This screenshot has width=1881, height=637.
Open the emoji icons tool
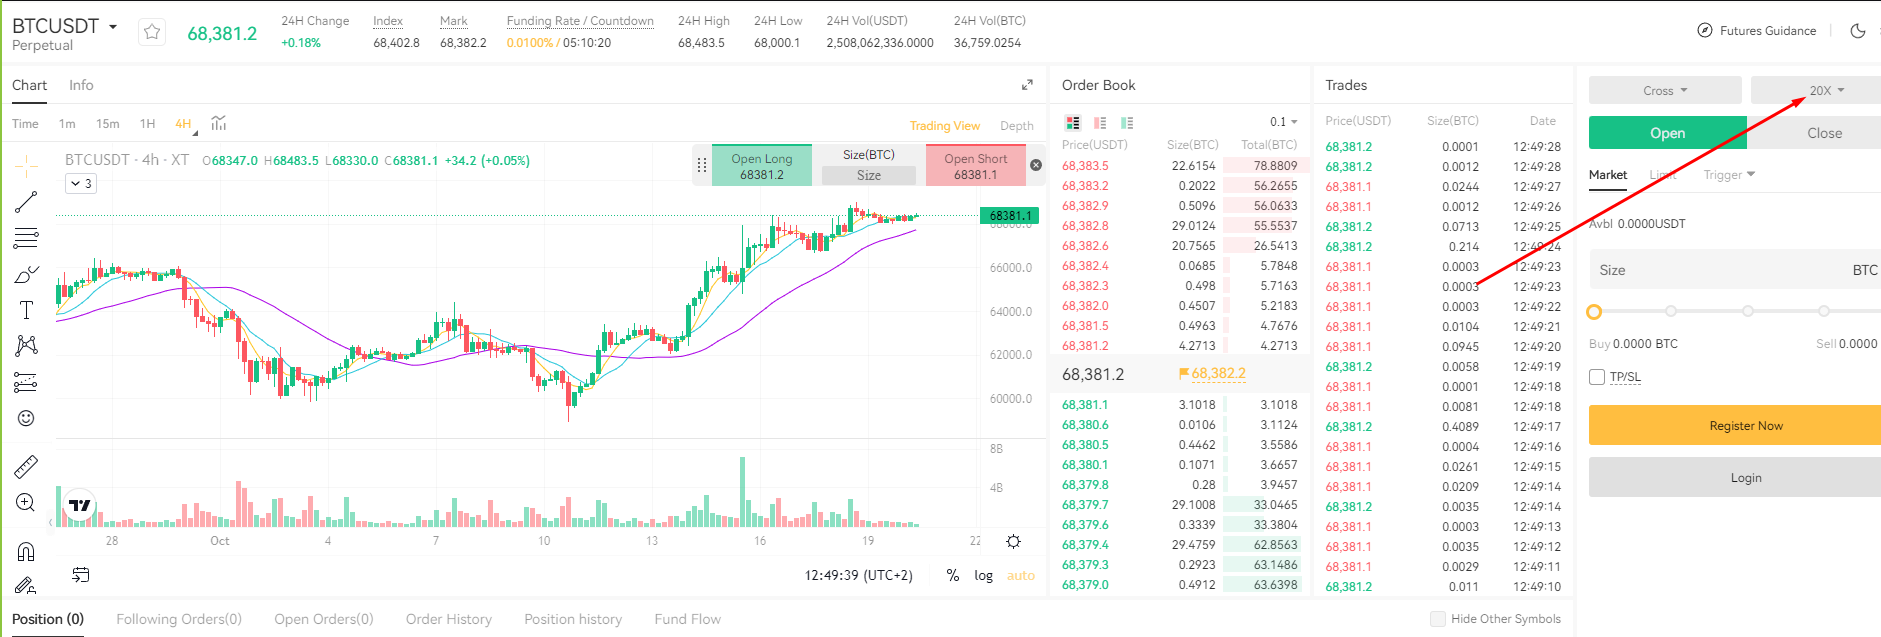26,418
